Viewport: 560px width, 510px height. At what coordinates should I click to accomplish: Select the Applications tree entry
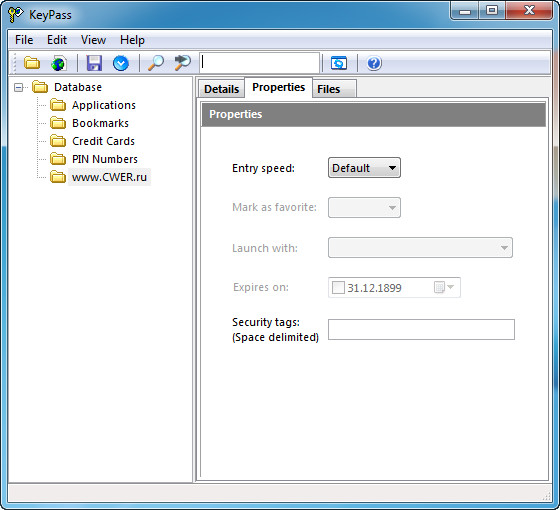104,105
